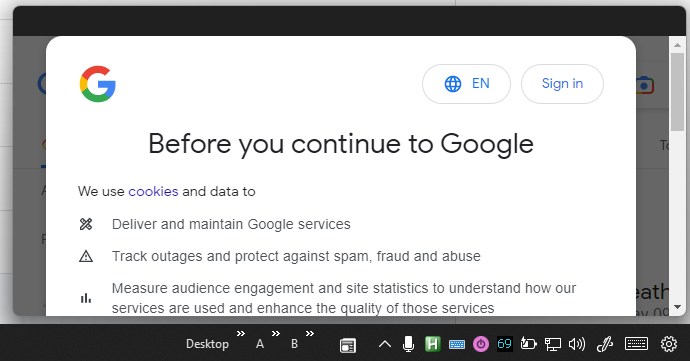Open the settings gear tray icon
The width and height of the screenshot is (690, 361).
[x=669, y=344]
